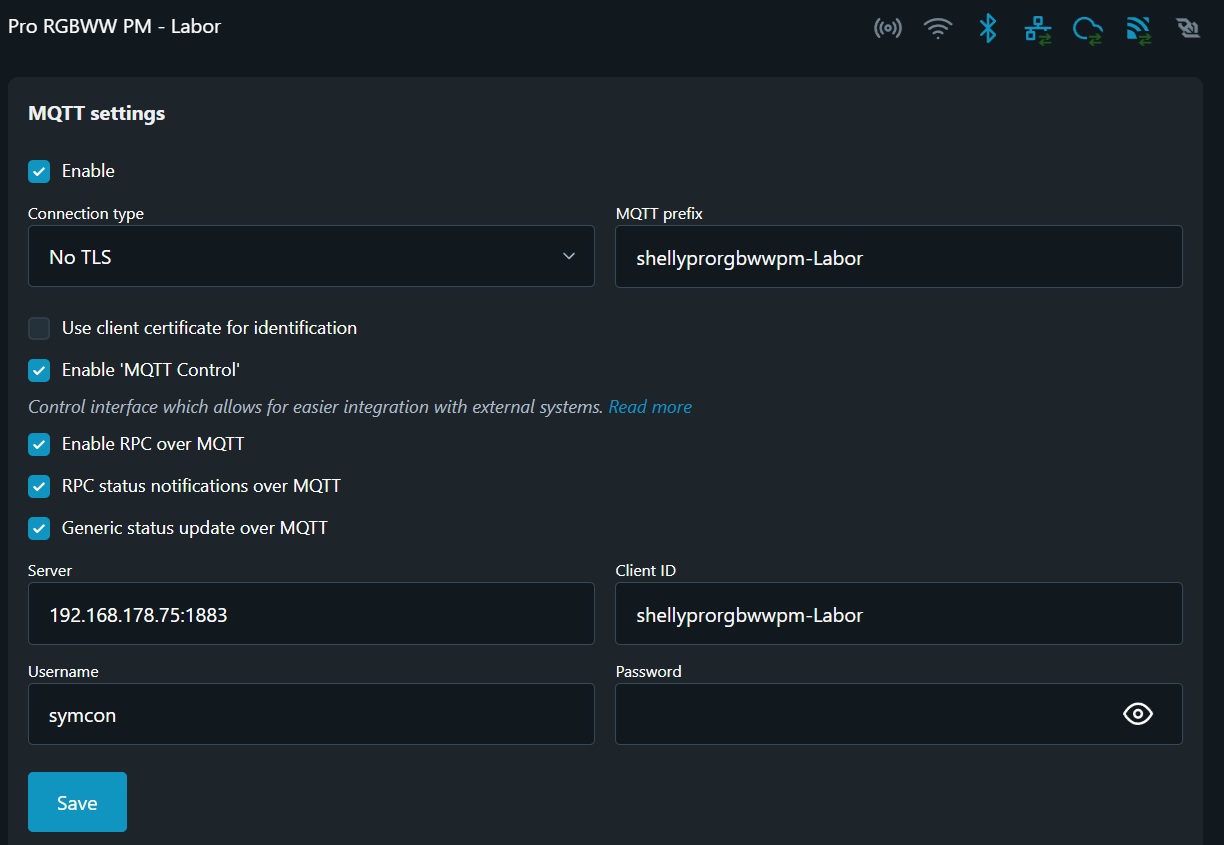This screenshot has width=1224, height=845.
Task: Click the Wi-Fi status icon
Action: (x=938, y=28)
